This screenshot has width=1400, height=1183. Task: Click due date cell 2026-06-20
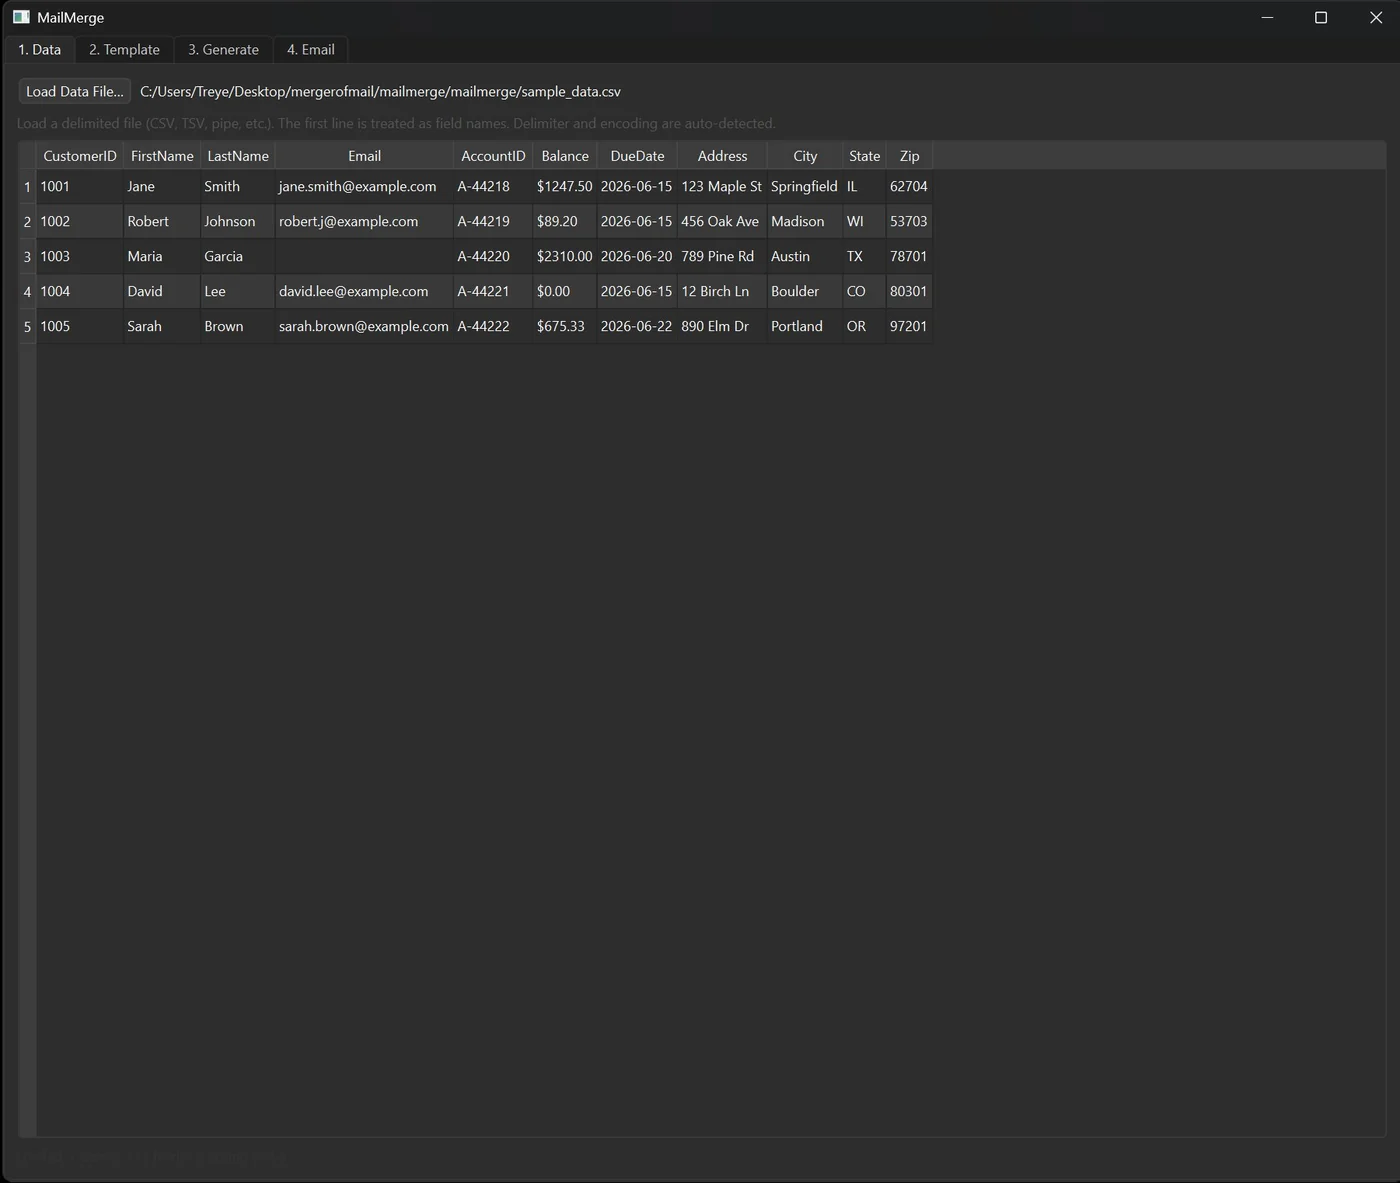point(637,256)
